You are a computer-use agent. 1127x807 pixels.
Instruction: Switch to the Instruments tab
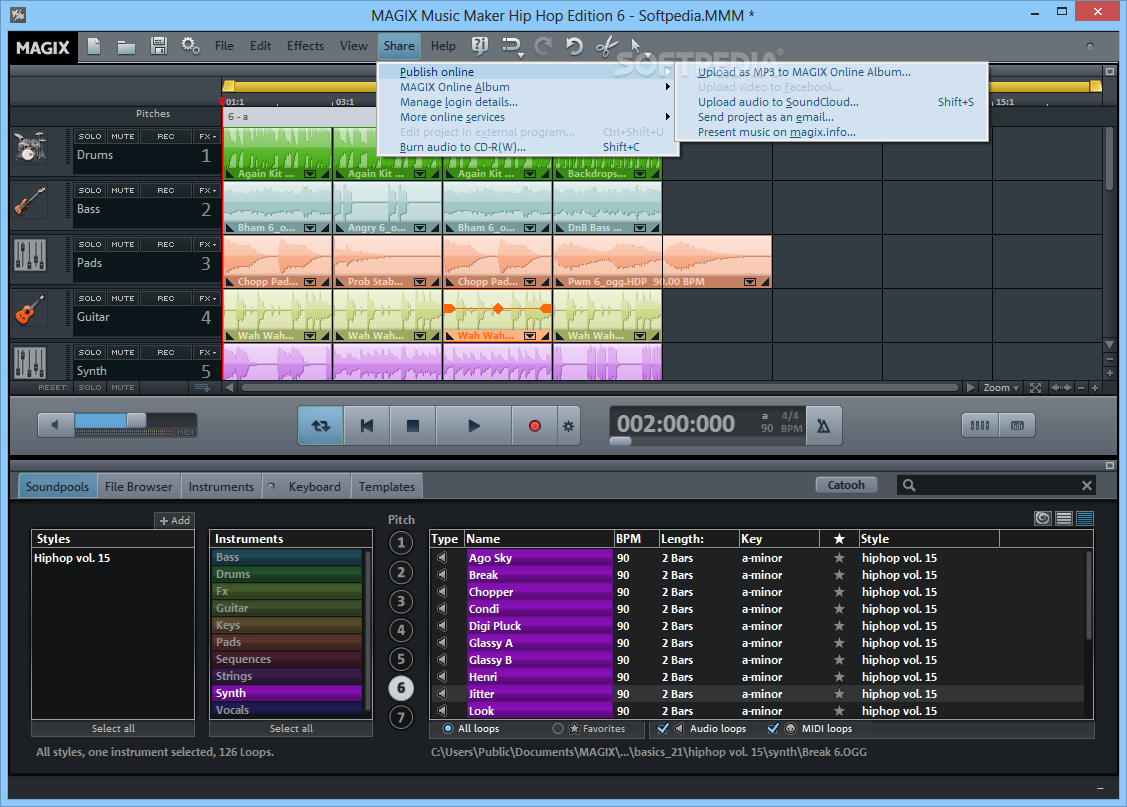pos(221,486)
